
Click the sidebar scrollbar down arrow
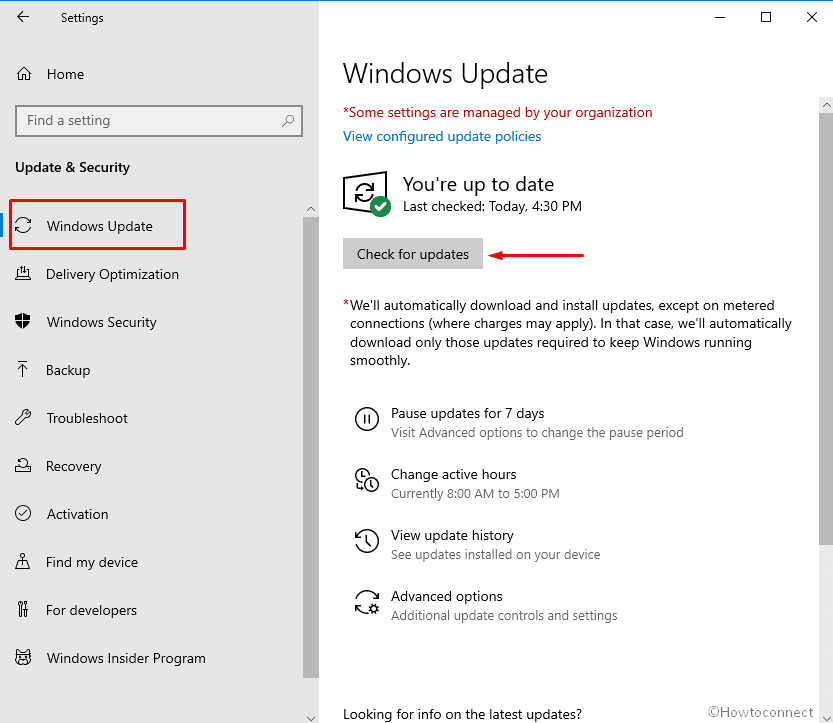[311, 718]
